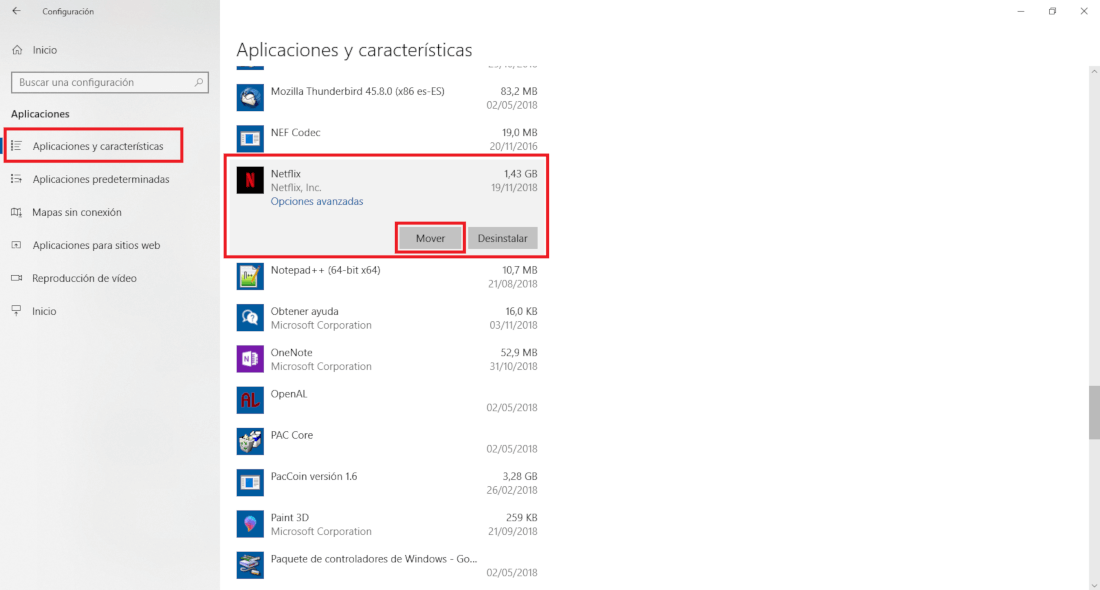Click the scrollbar down arrow

(1094, 585)
